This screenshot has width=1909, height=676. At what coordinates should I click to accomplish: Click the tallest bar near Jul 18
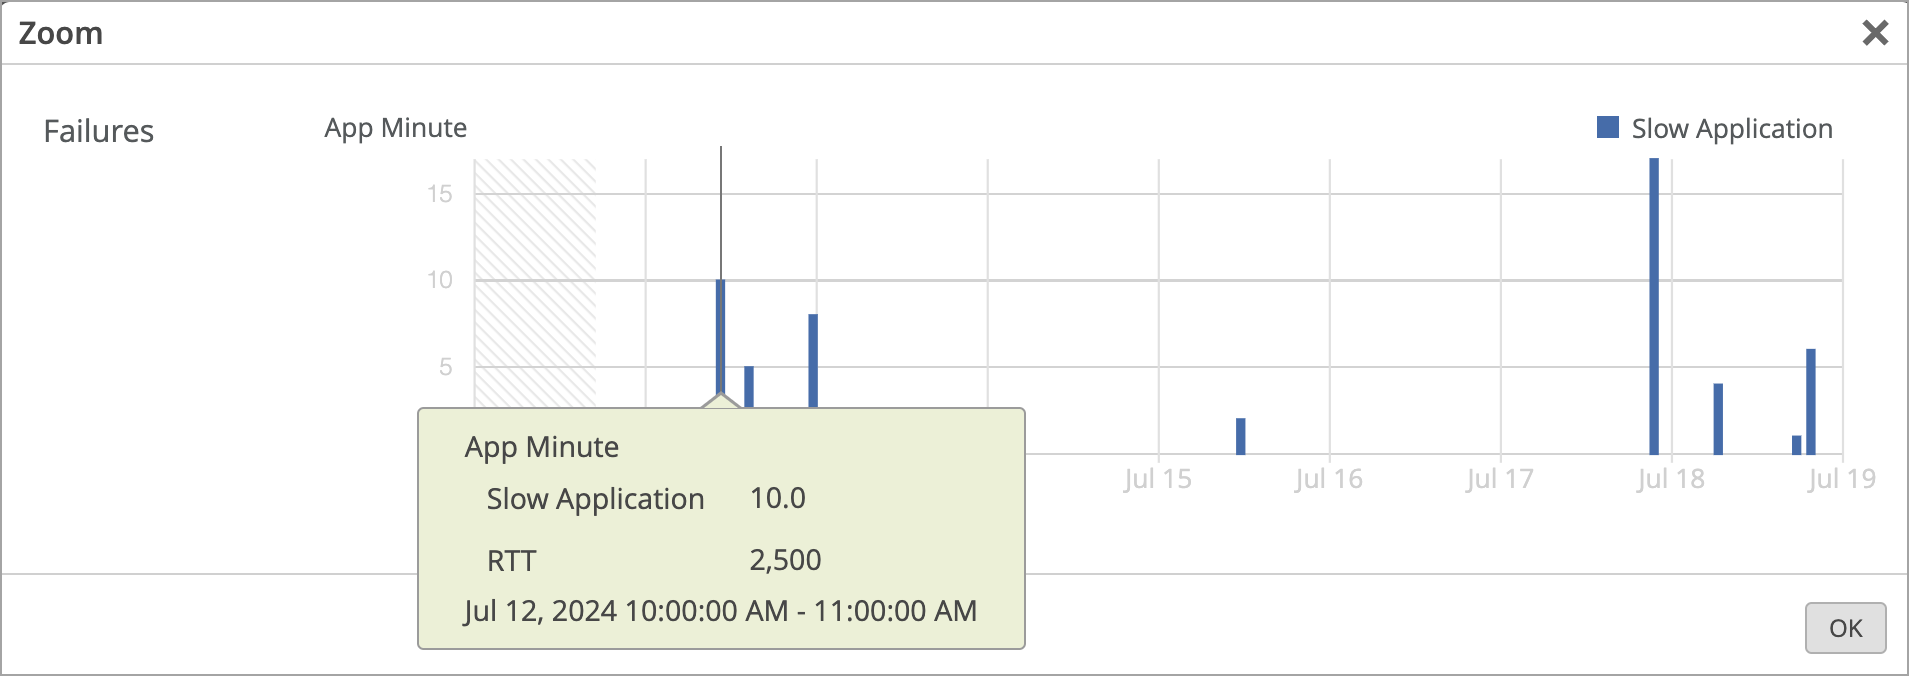[1655, 300]
